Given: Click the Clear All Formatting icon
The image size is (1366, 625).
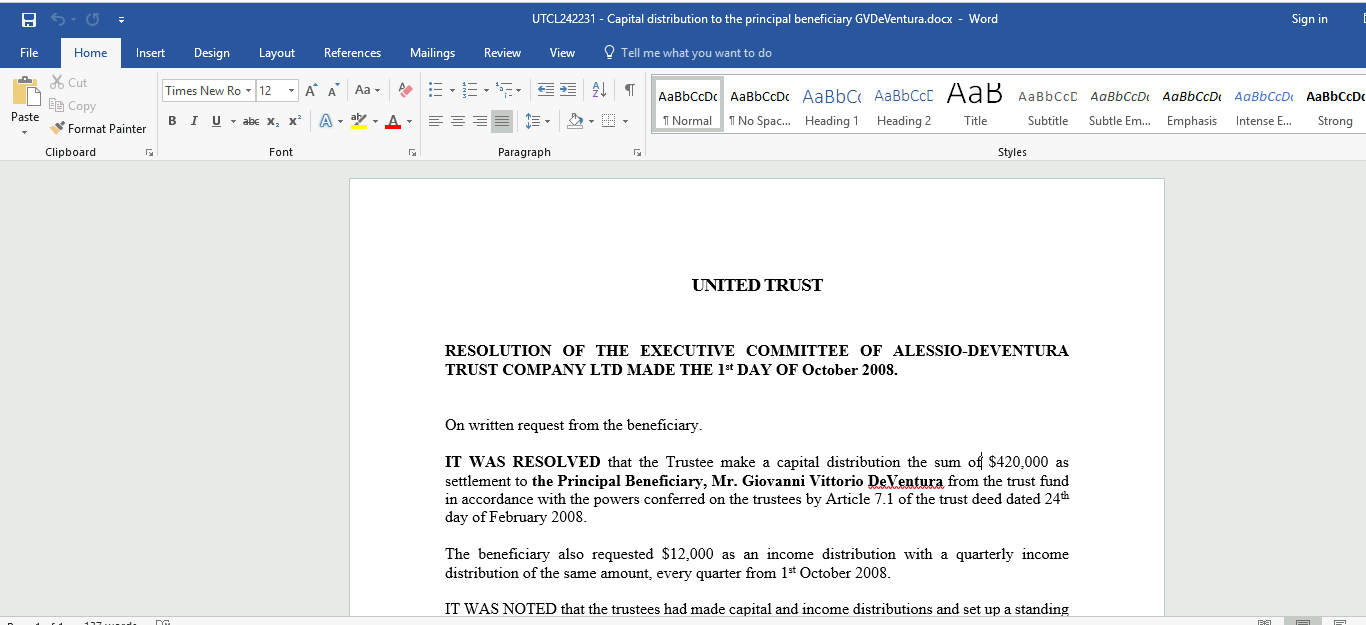Looking at the screenshot, I should (x=405, y=90).
